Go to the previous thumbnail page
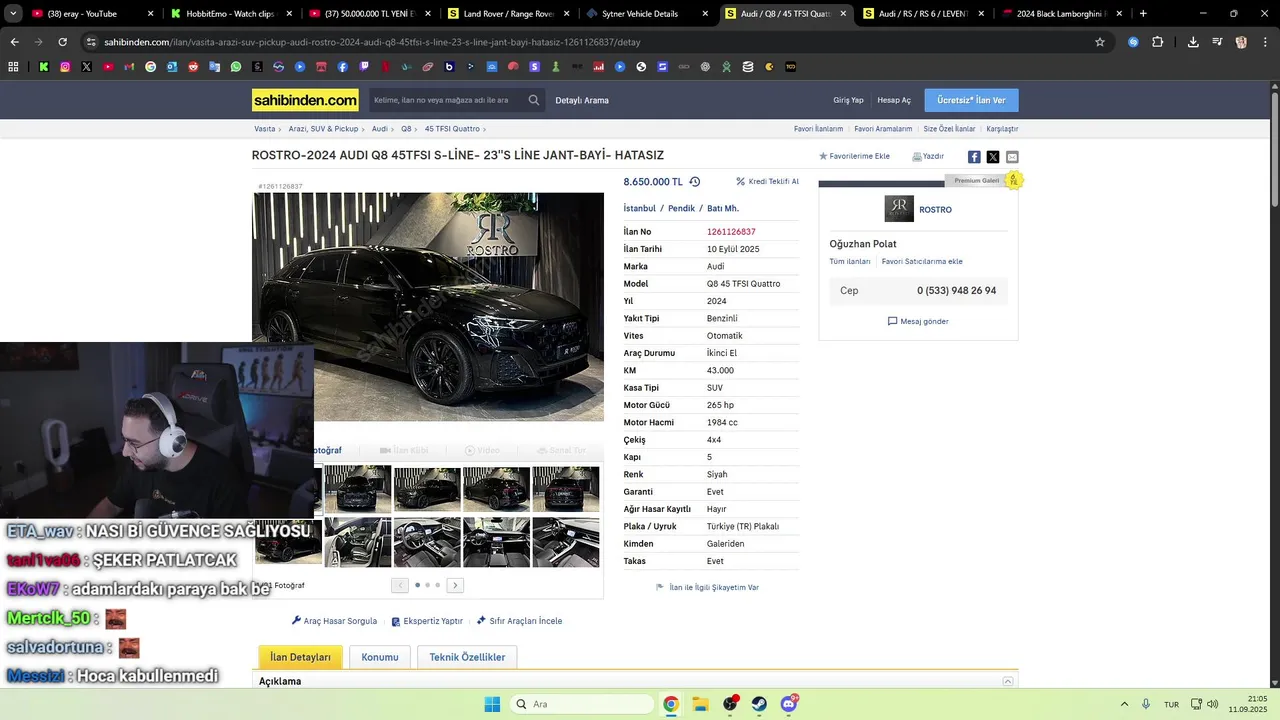Viewport: 1280px width, 720px height. coord(400,585)
